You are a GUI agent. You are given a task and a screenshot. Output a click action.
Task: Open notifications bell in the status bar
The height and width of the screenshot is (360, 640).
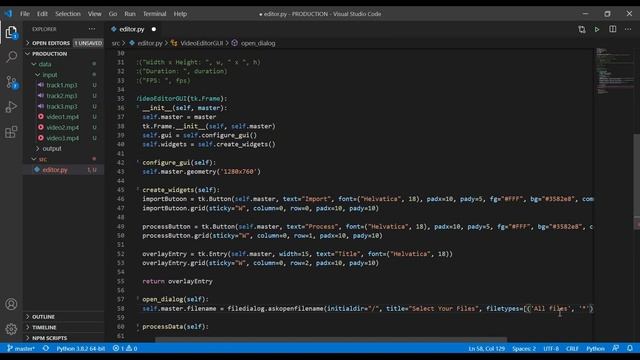pyautogui.click(x=630, y=349)
